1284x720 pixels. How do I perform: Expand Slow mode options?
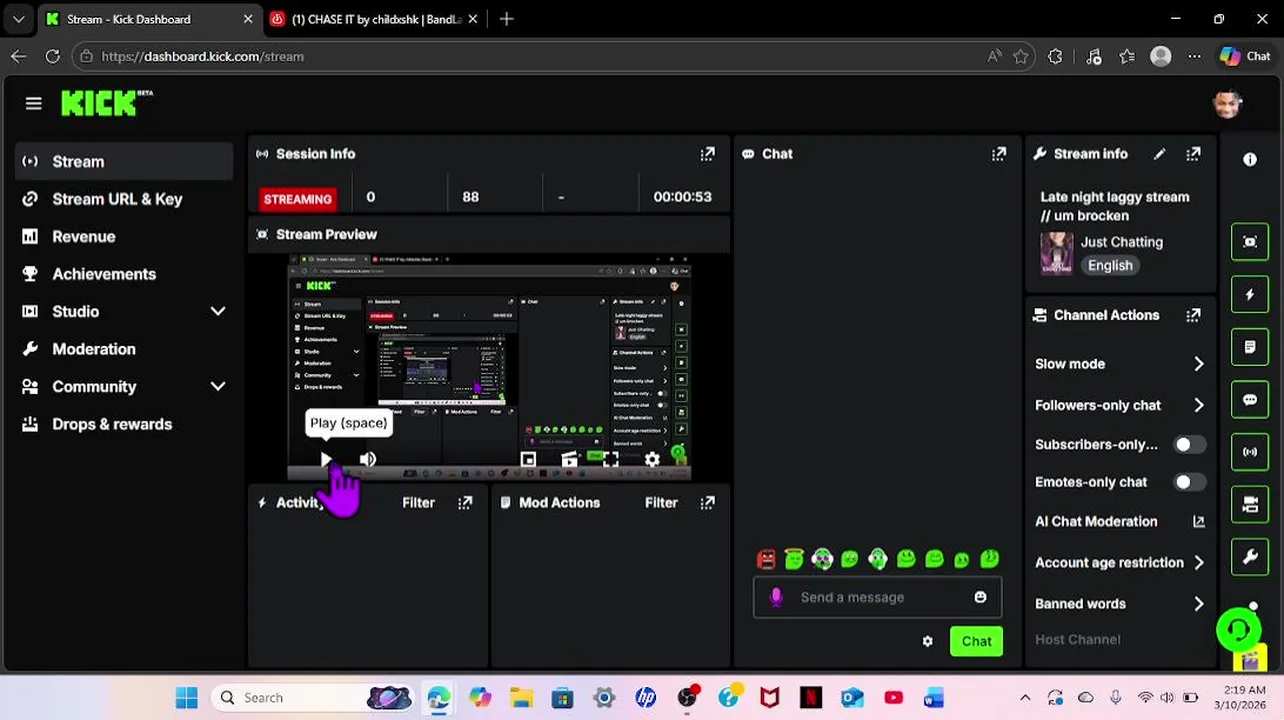click(1198, 364)
